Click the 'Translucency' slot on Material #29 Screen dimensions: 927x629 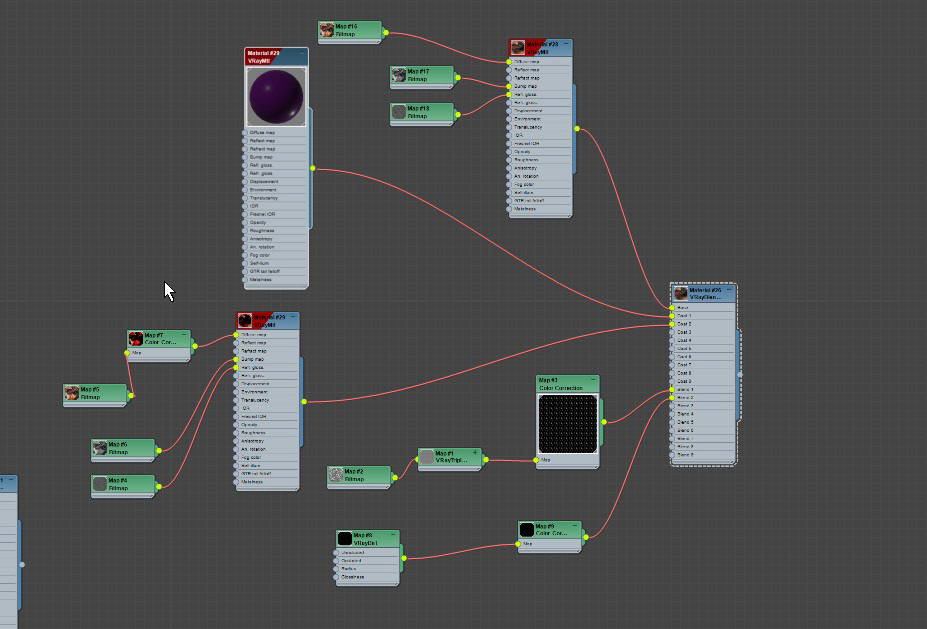[x=267, y=400]
